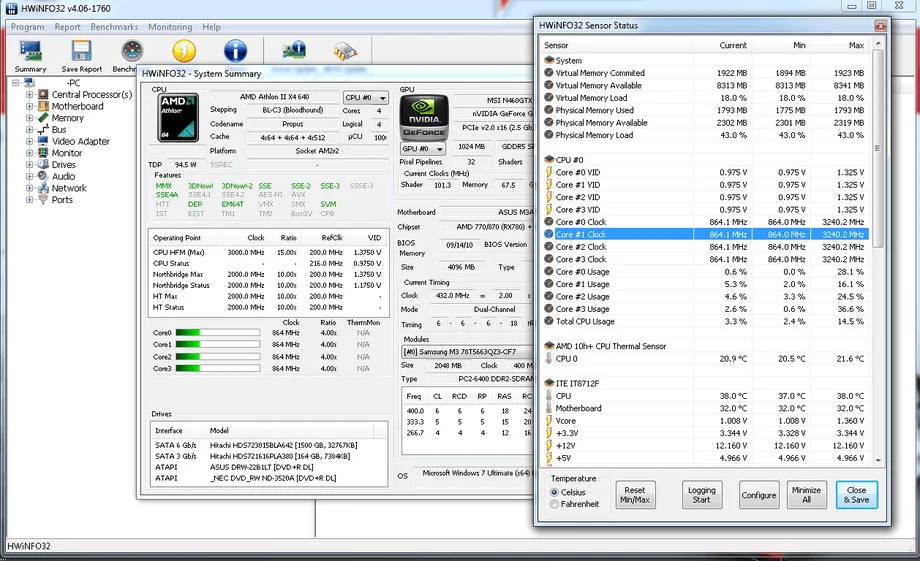Click the -PC computer root icon
The width and height of the screenshot is (920, 561).
tap(29, 83)
